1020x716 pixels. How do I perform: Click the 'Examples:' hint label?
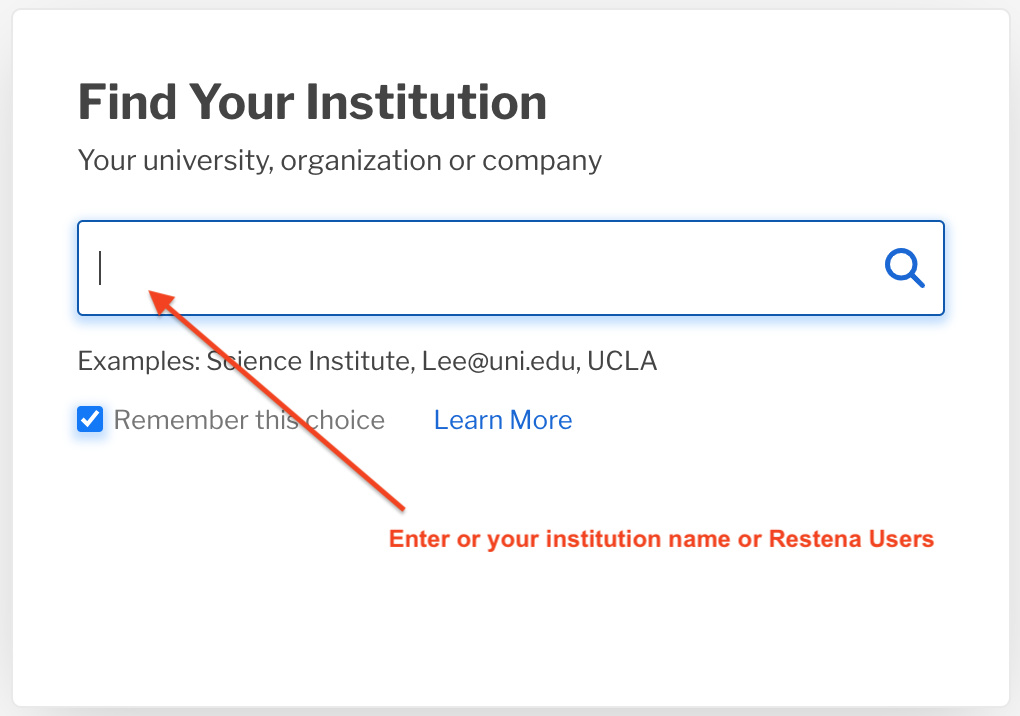pyautogui.click(x=139, y=361)
